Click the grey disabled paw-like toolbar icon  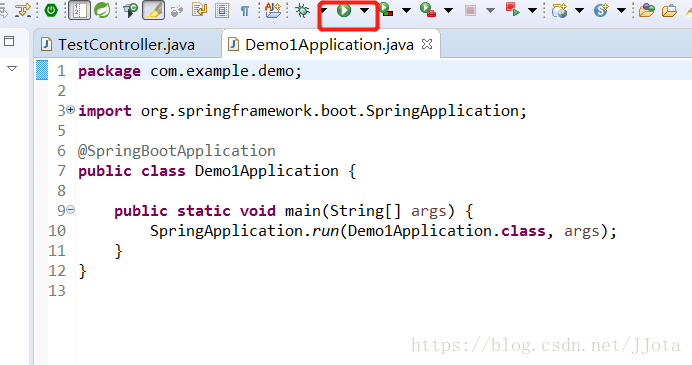tap(177, 11)
